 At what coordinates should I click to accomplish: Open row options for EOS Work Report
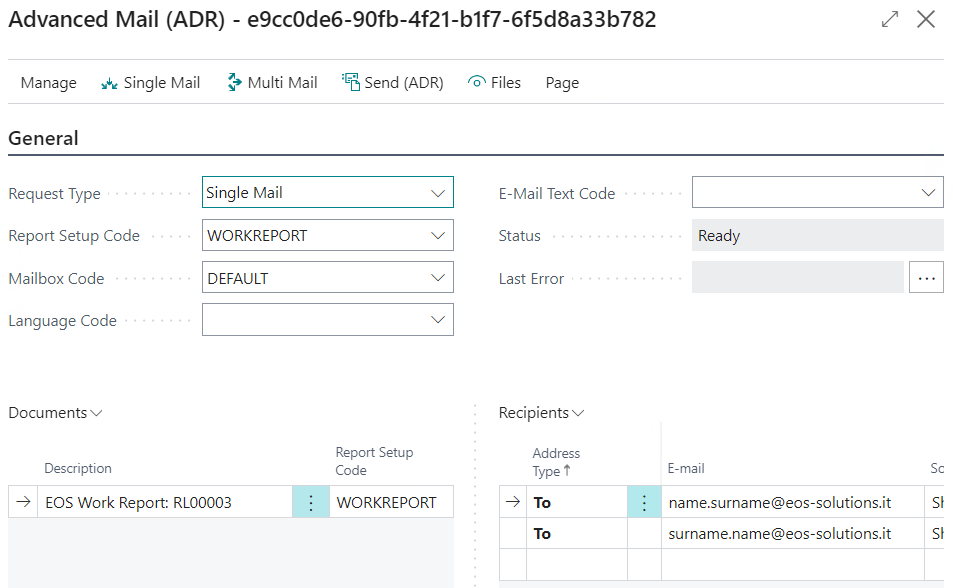[x=311, y=502]
